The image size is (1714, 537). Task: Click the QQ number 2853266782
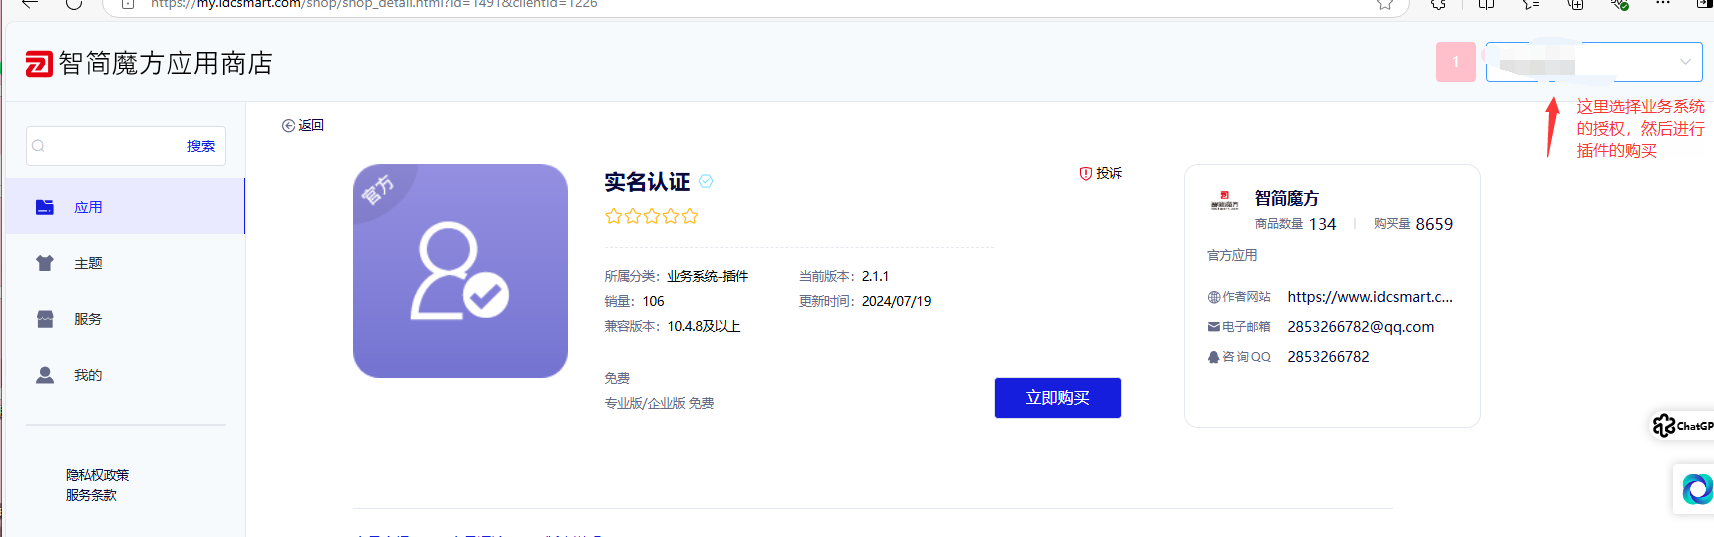coord(1328,357)
